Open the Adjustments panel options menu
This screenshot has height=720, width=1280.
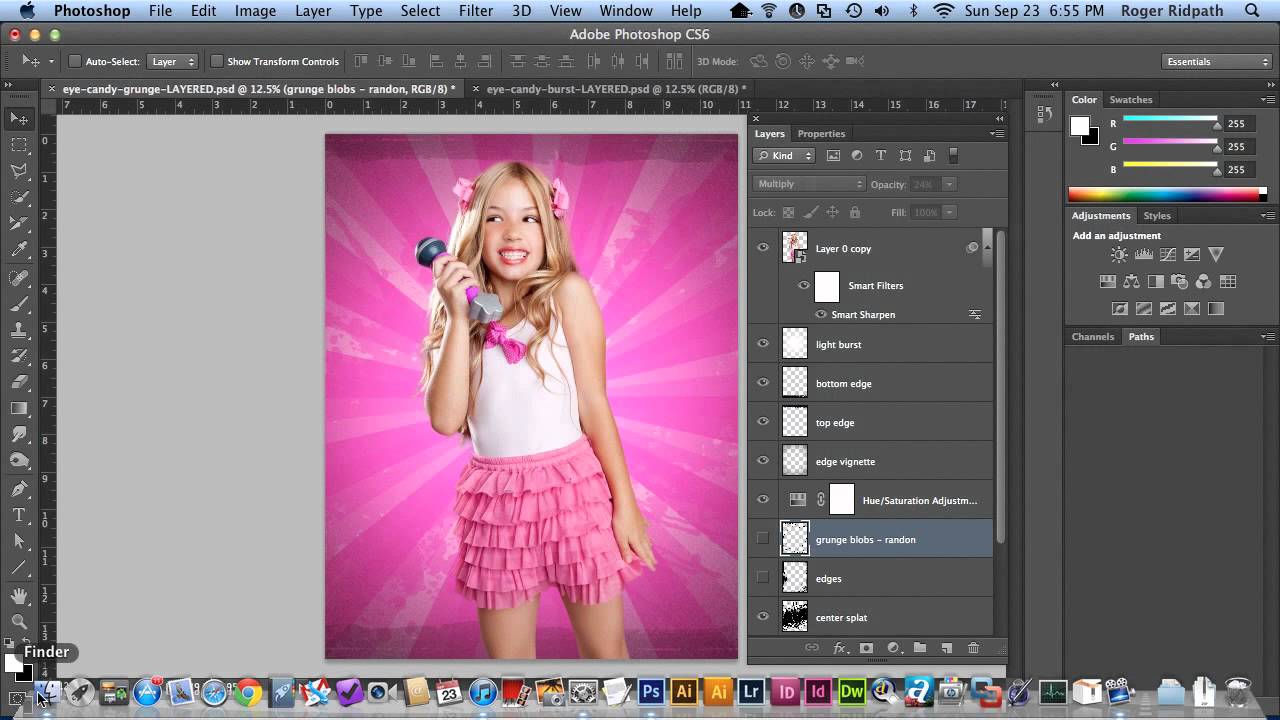click(x=1268, y=215)
